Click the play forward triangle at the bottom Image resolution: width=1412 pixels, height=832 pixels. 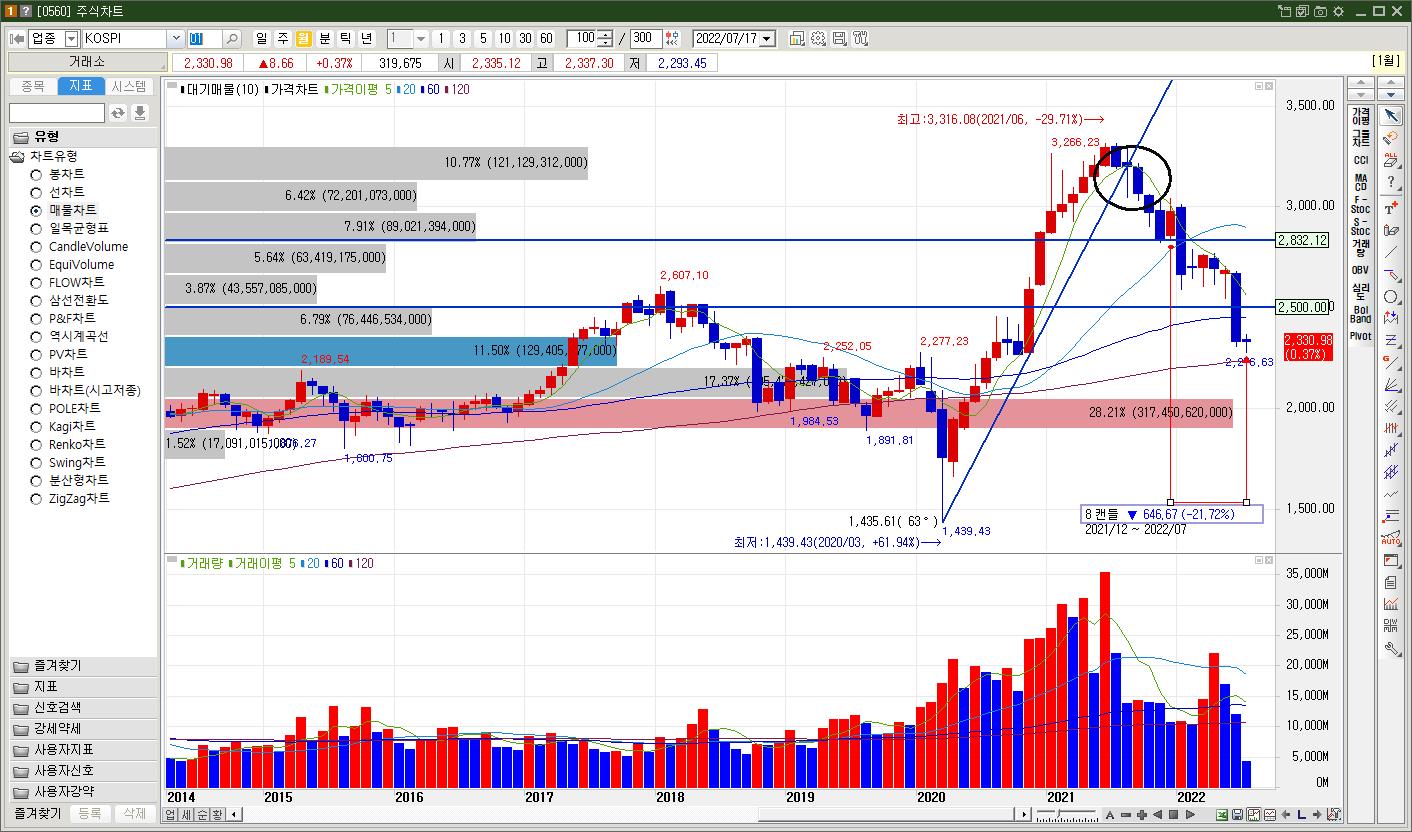point(1190,814)
